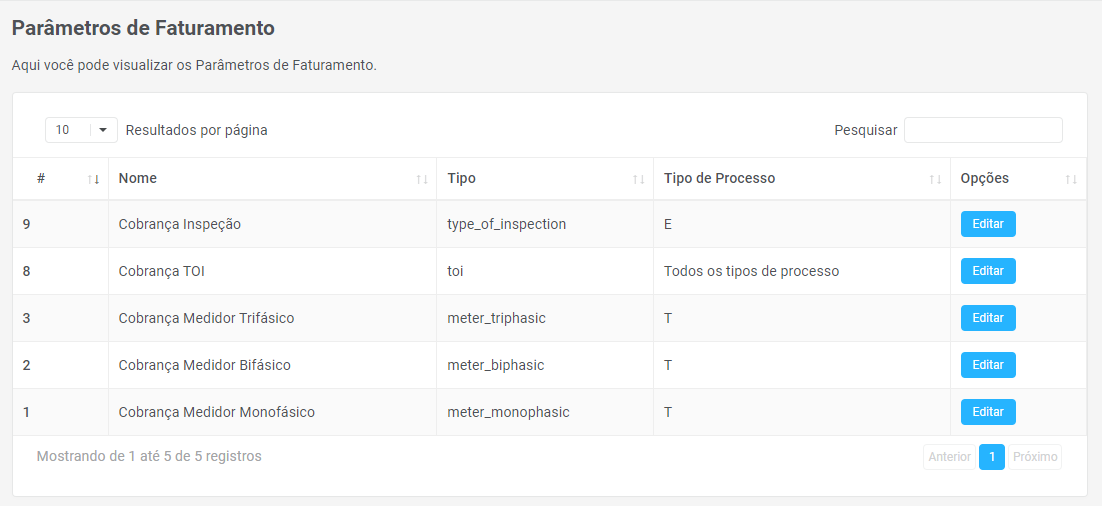Select page 1 in pagination
This screenshot has width=1102, height=506.
pyautogui.click(x=991, y=457)
